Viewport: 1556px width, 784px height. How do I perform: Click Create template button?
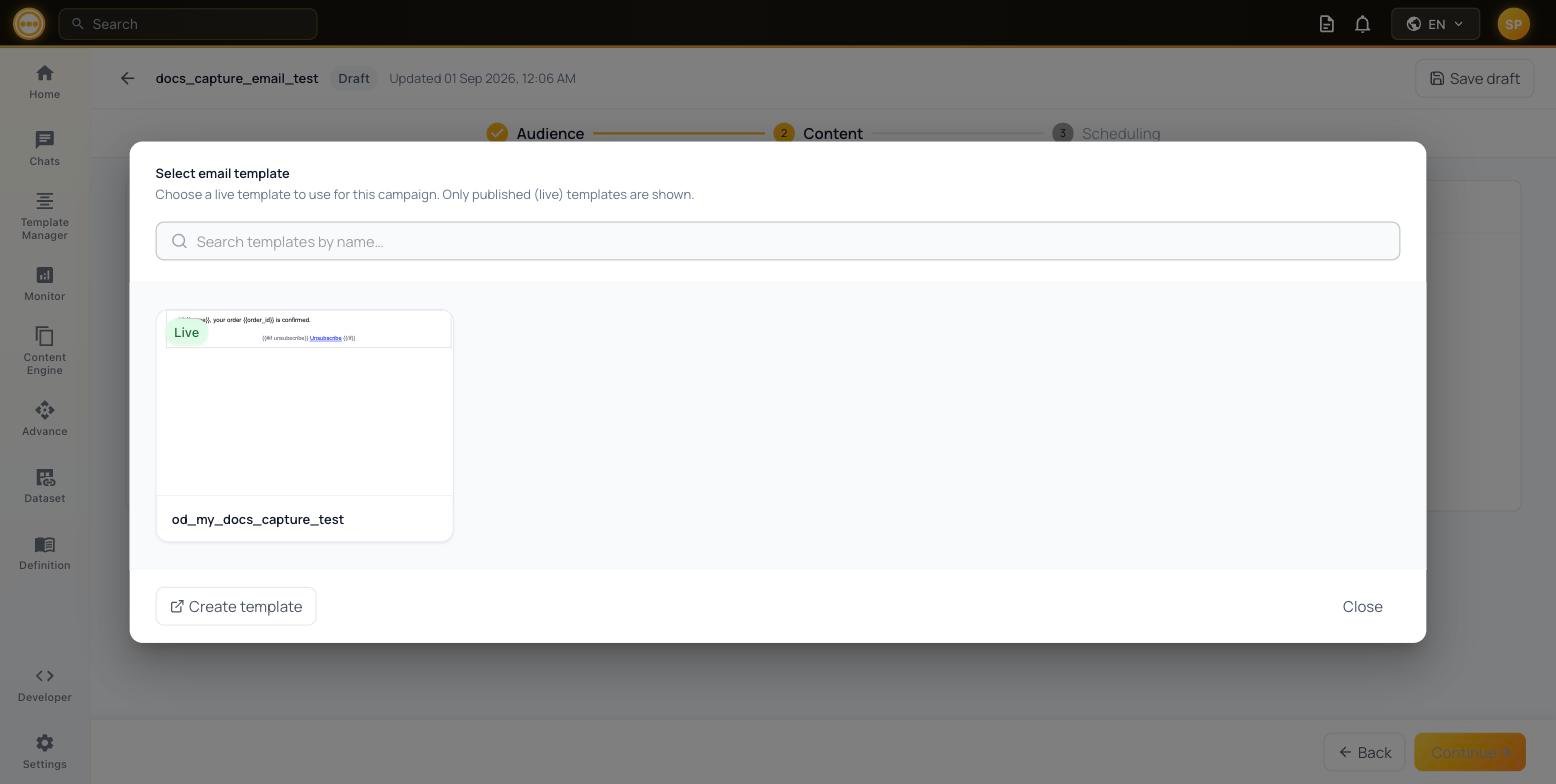(x=236, y=606)
